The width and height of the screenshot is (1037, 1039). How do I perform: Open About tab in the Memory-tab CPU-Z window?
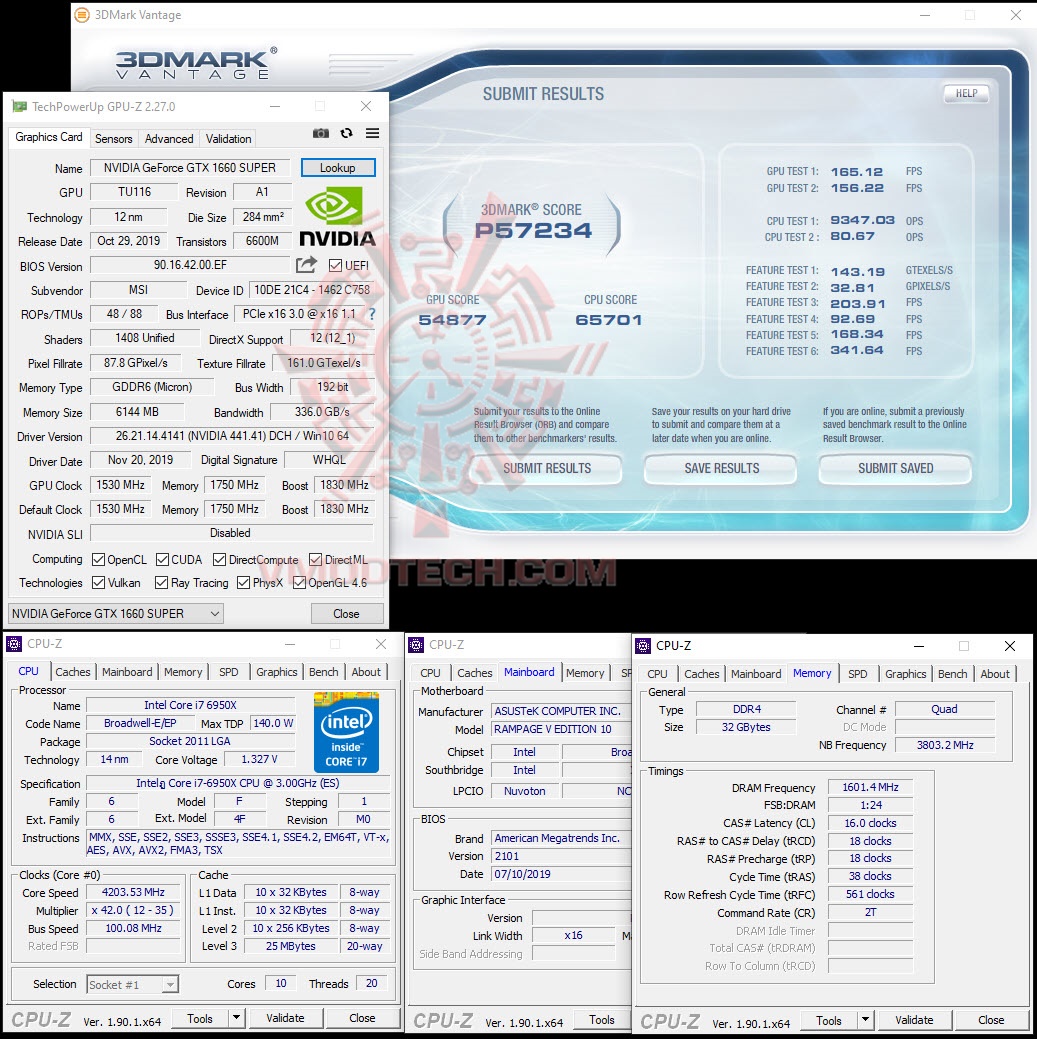pos(995,674)
